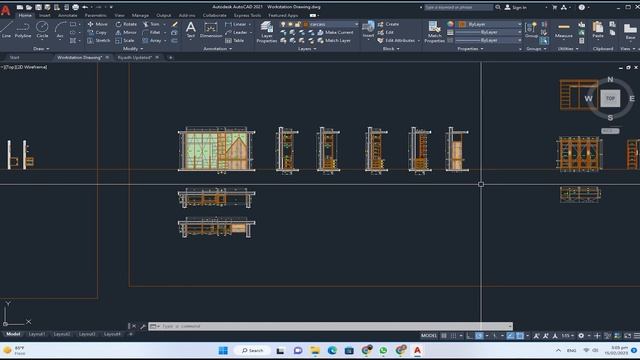Click the Move tool in Modify panel
640x360 pixels.
(x=98, y=24)
